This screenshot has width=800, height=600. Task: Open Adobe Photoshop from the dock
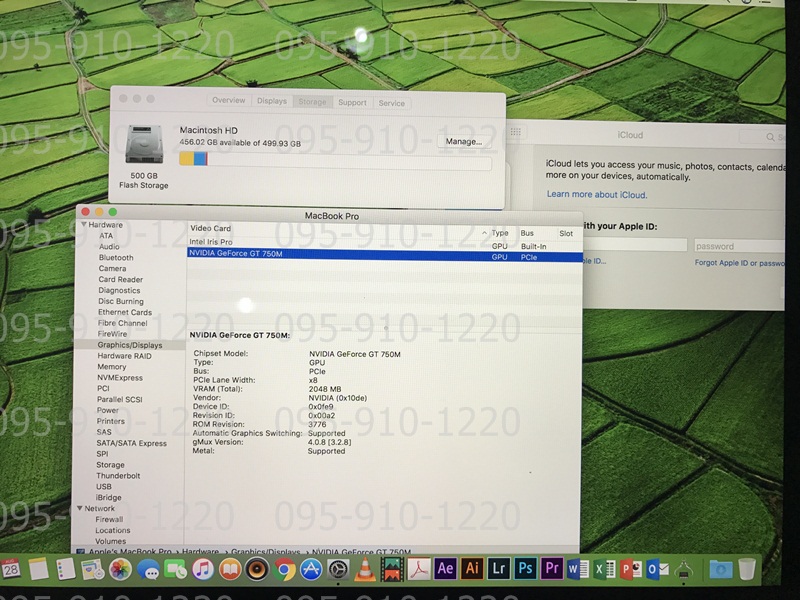[x=525, y=569]
